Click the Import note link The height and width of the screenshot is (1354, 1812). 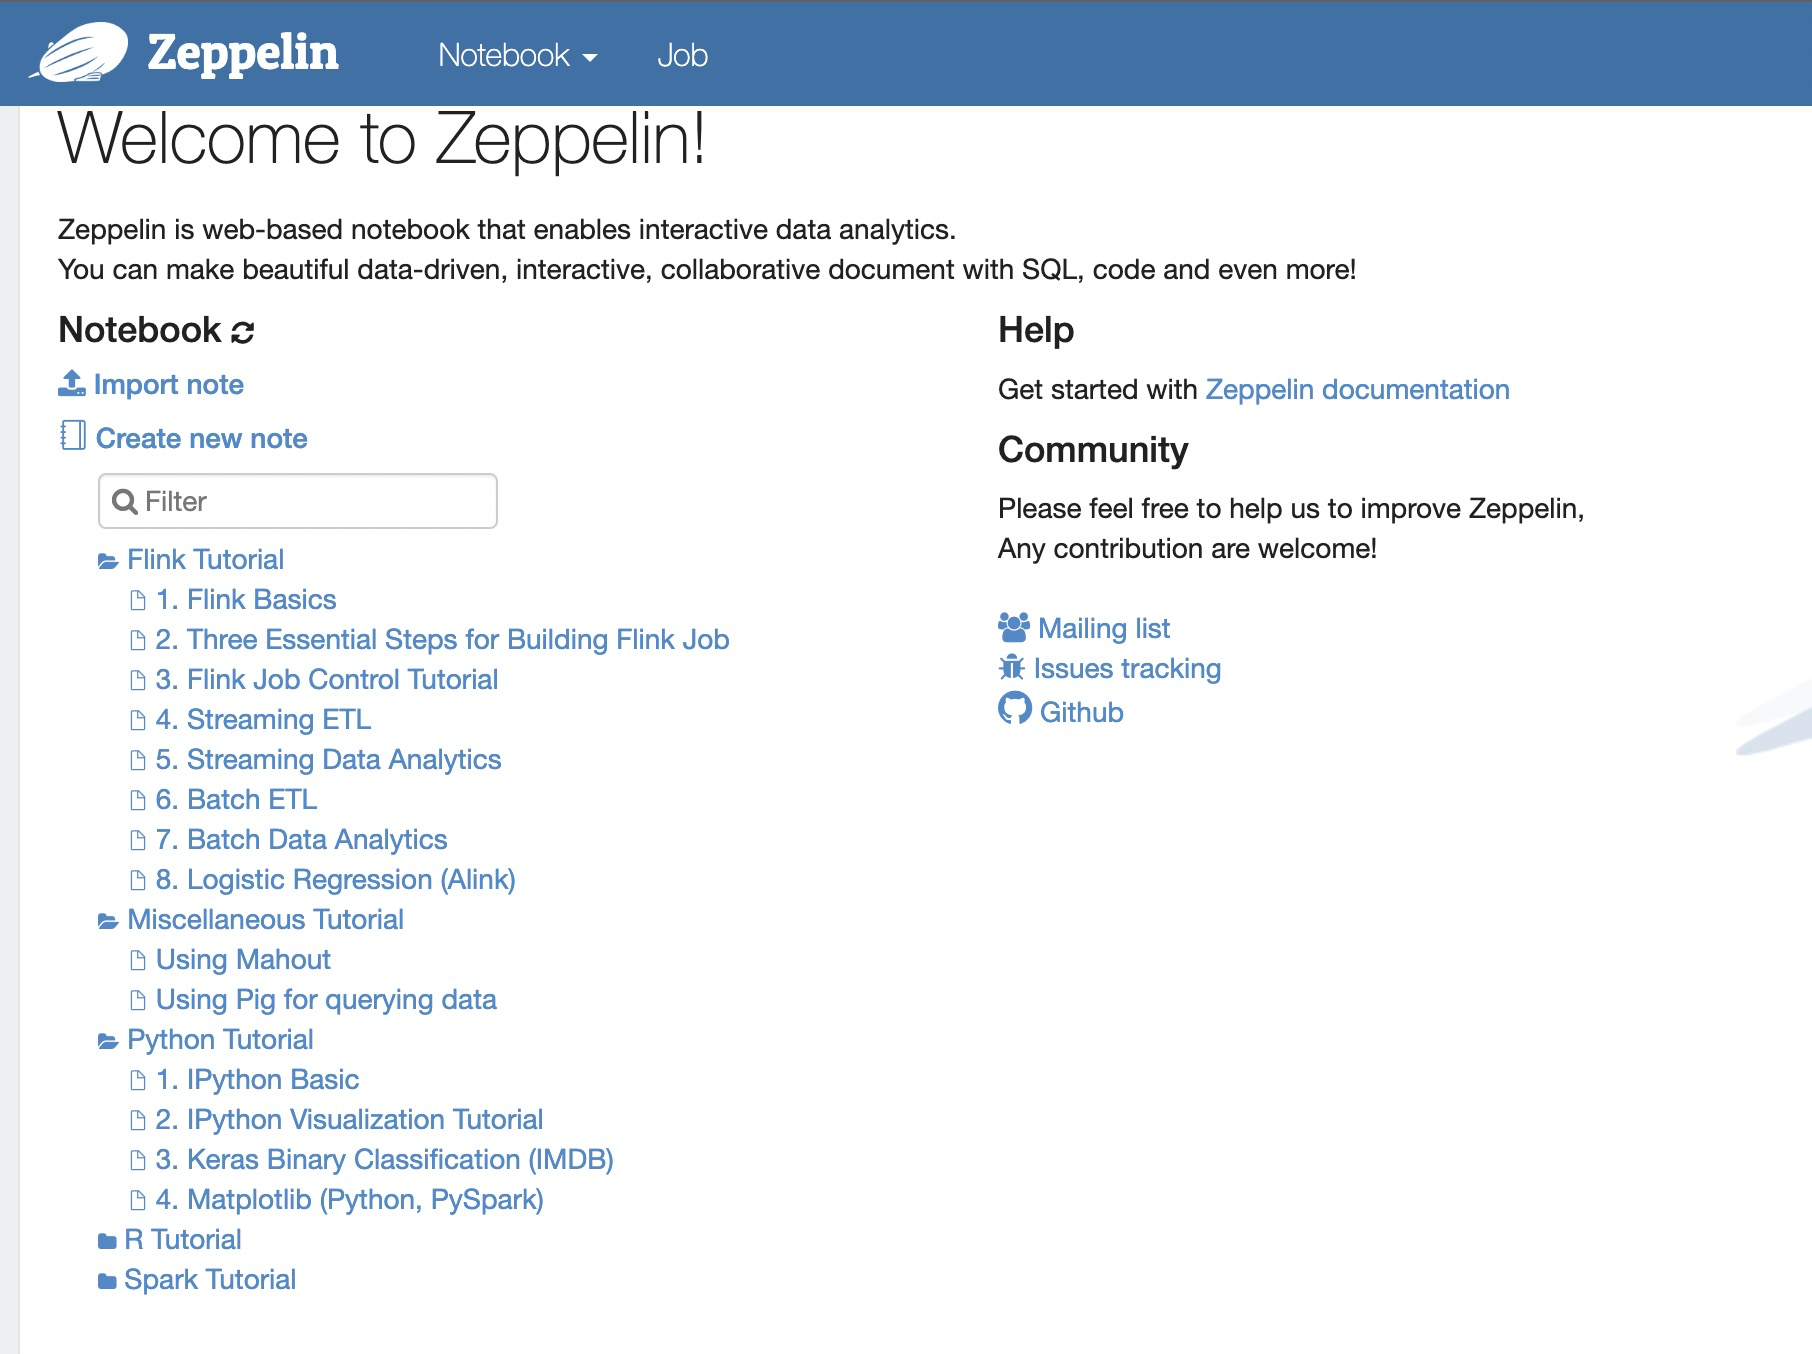[169, 384]
